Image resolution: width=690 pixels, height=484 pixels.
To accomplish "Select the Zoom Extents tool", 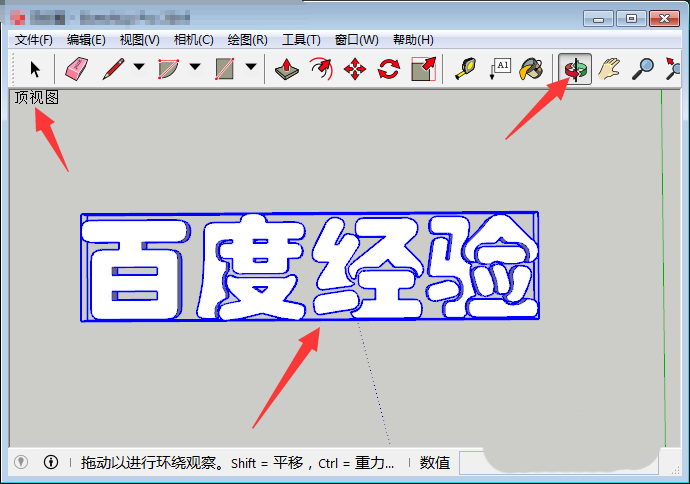I will (673, 69).
